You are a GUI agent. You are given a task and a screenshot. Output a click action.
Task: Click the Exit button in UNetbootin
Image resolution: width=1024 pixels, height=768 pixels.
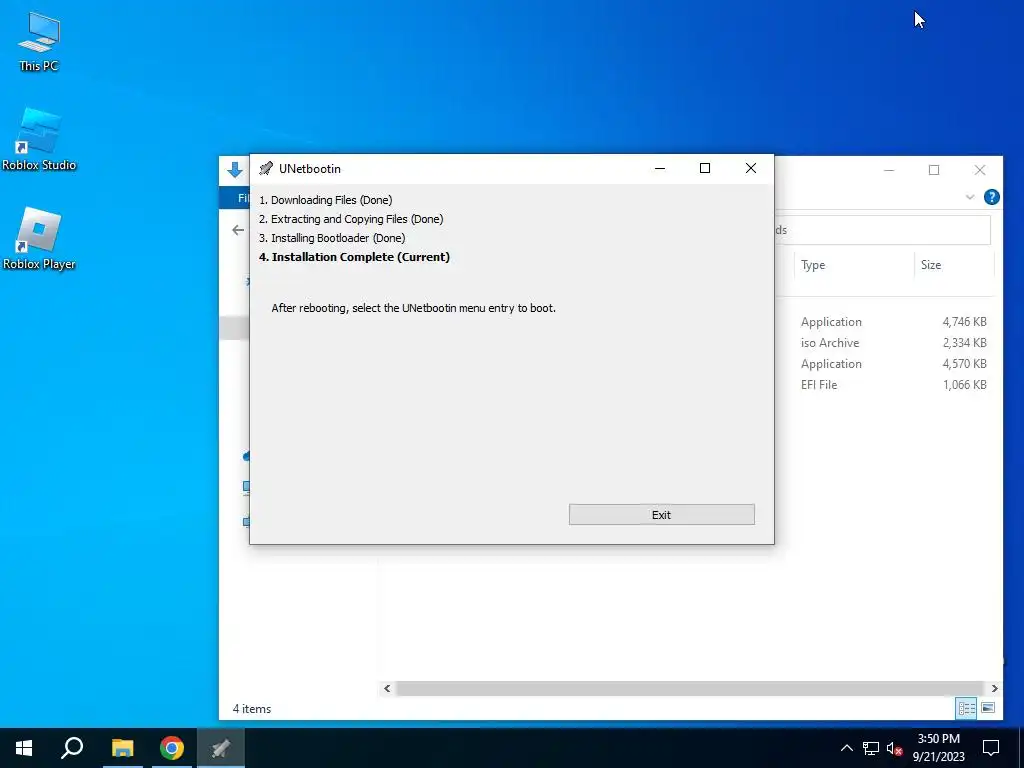click(x=662, y=515)
